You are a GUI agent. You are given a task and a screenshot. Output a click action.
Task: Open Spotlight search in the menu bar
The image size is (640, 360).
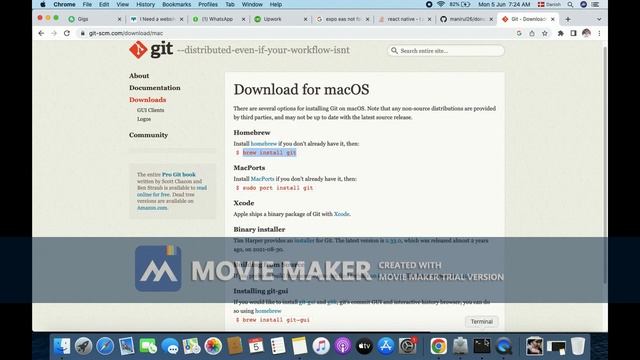570,4
